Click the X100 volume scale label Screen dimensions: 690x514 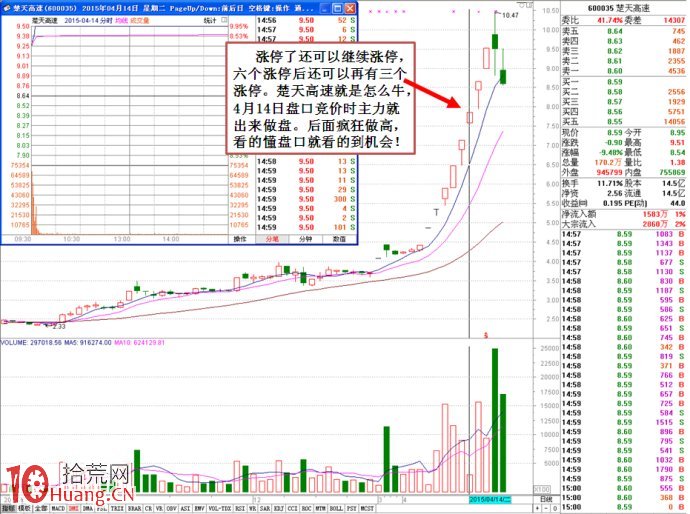[542, 489]
